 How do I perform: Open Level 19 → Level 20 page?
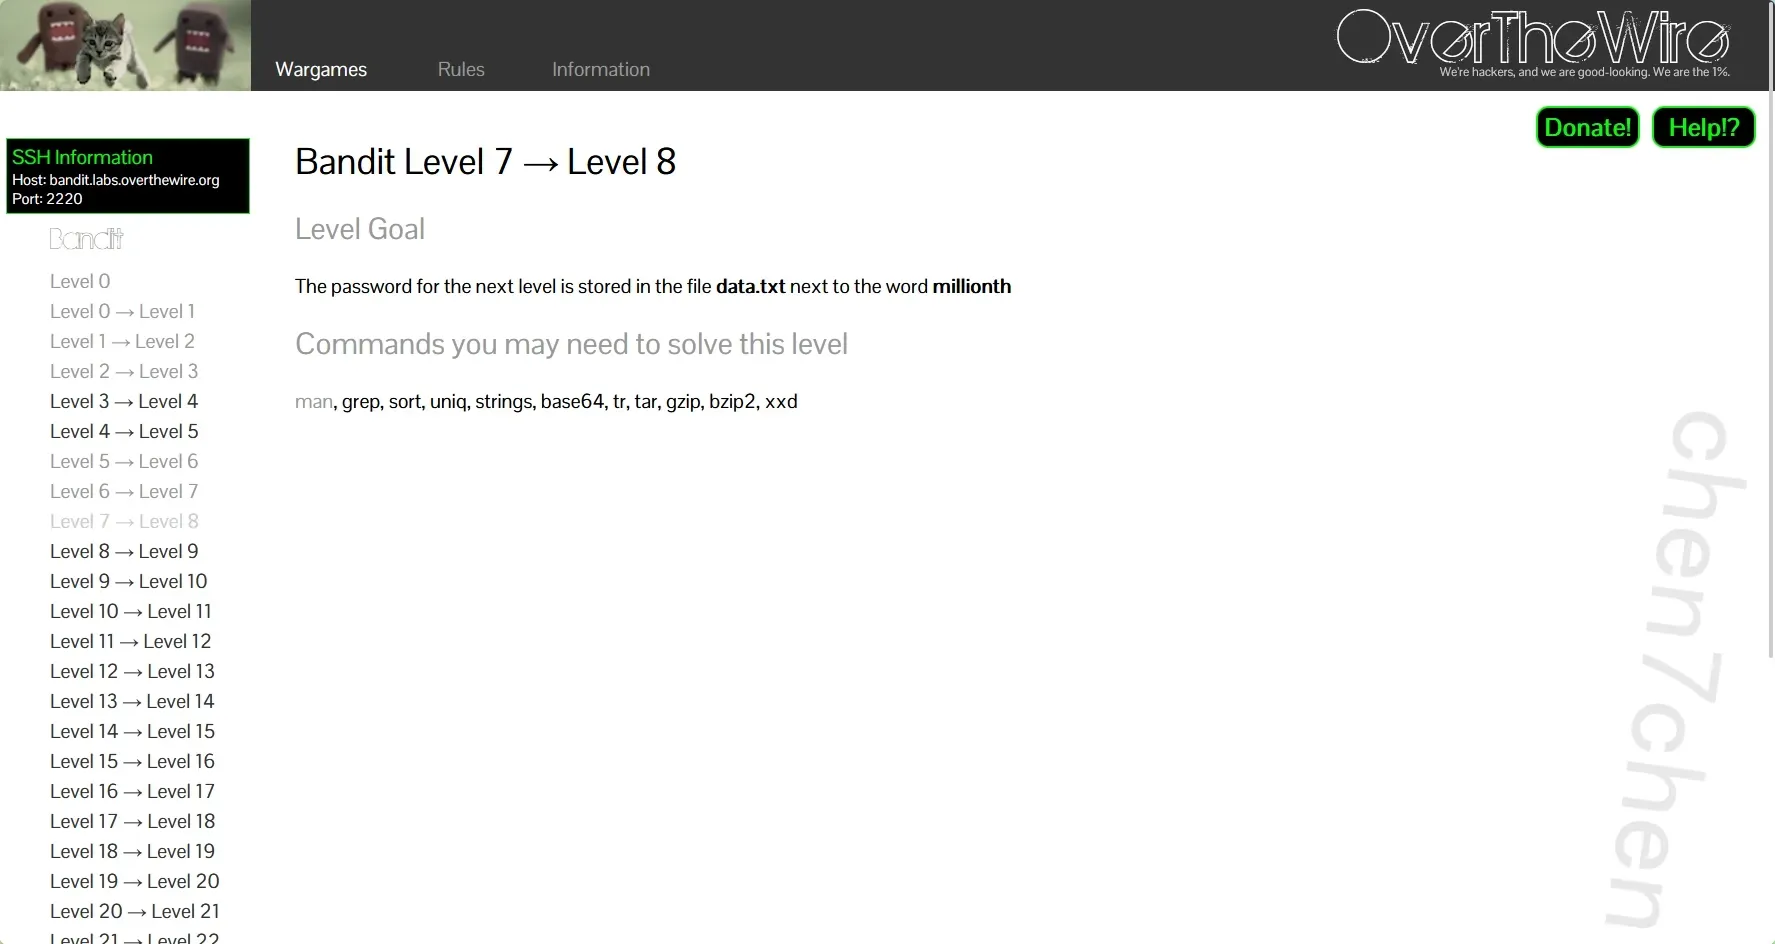click(134, 881)
